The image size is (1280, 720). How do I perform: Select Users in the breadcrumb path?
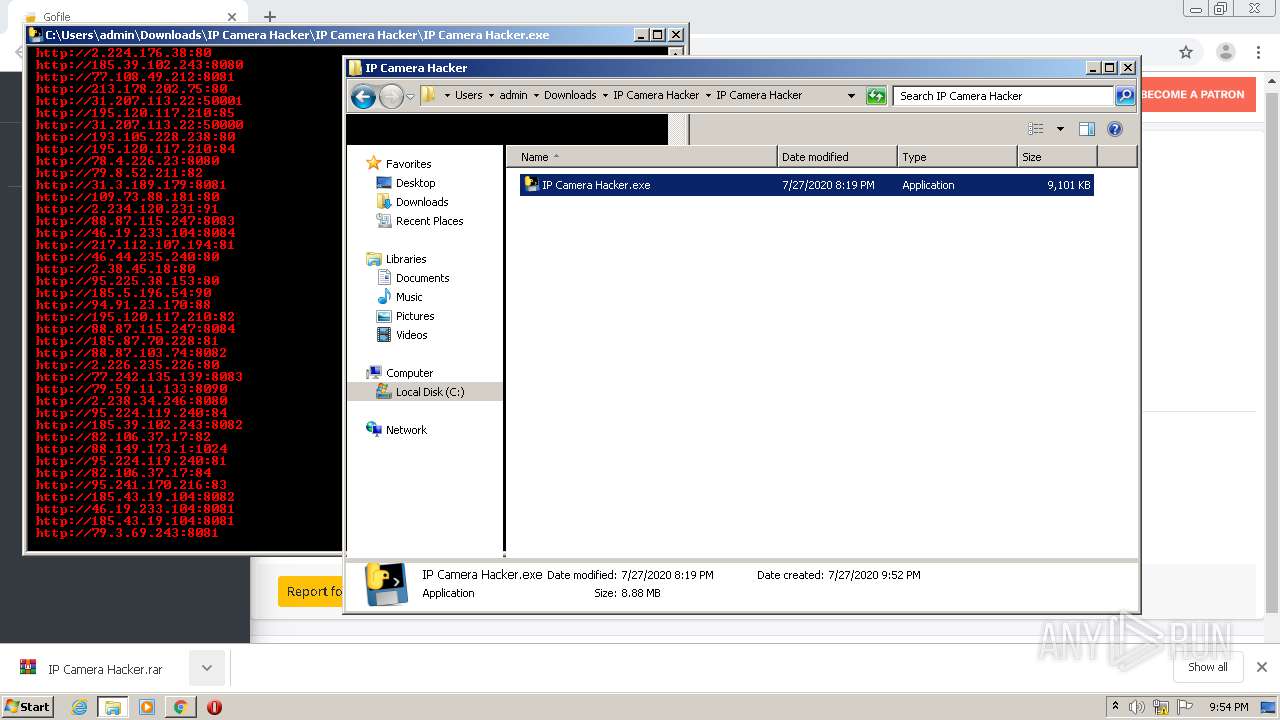pos(468,95)
